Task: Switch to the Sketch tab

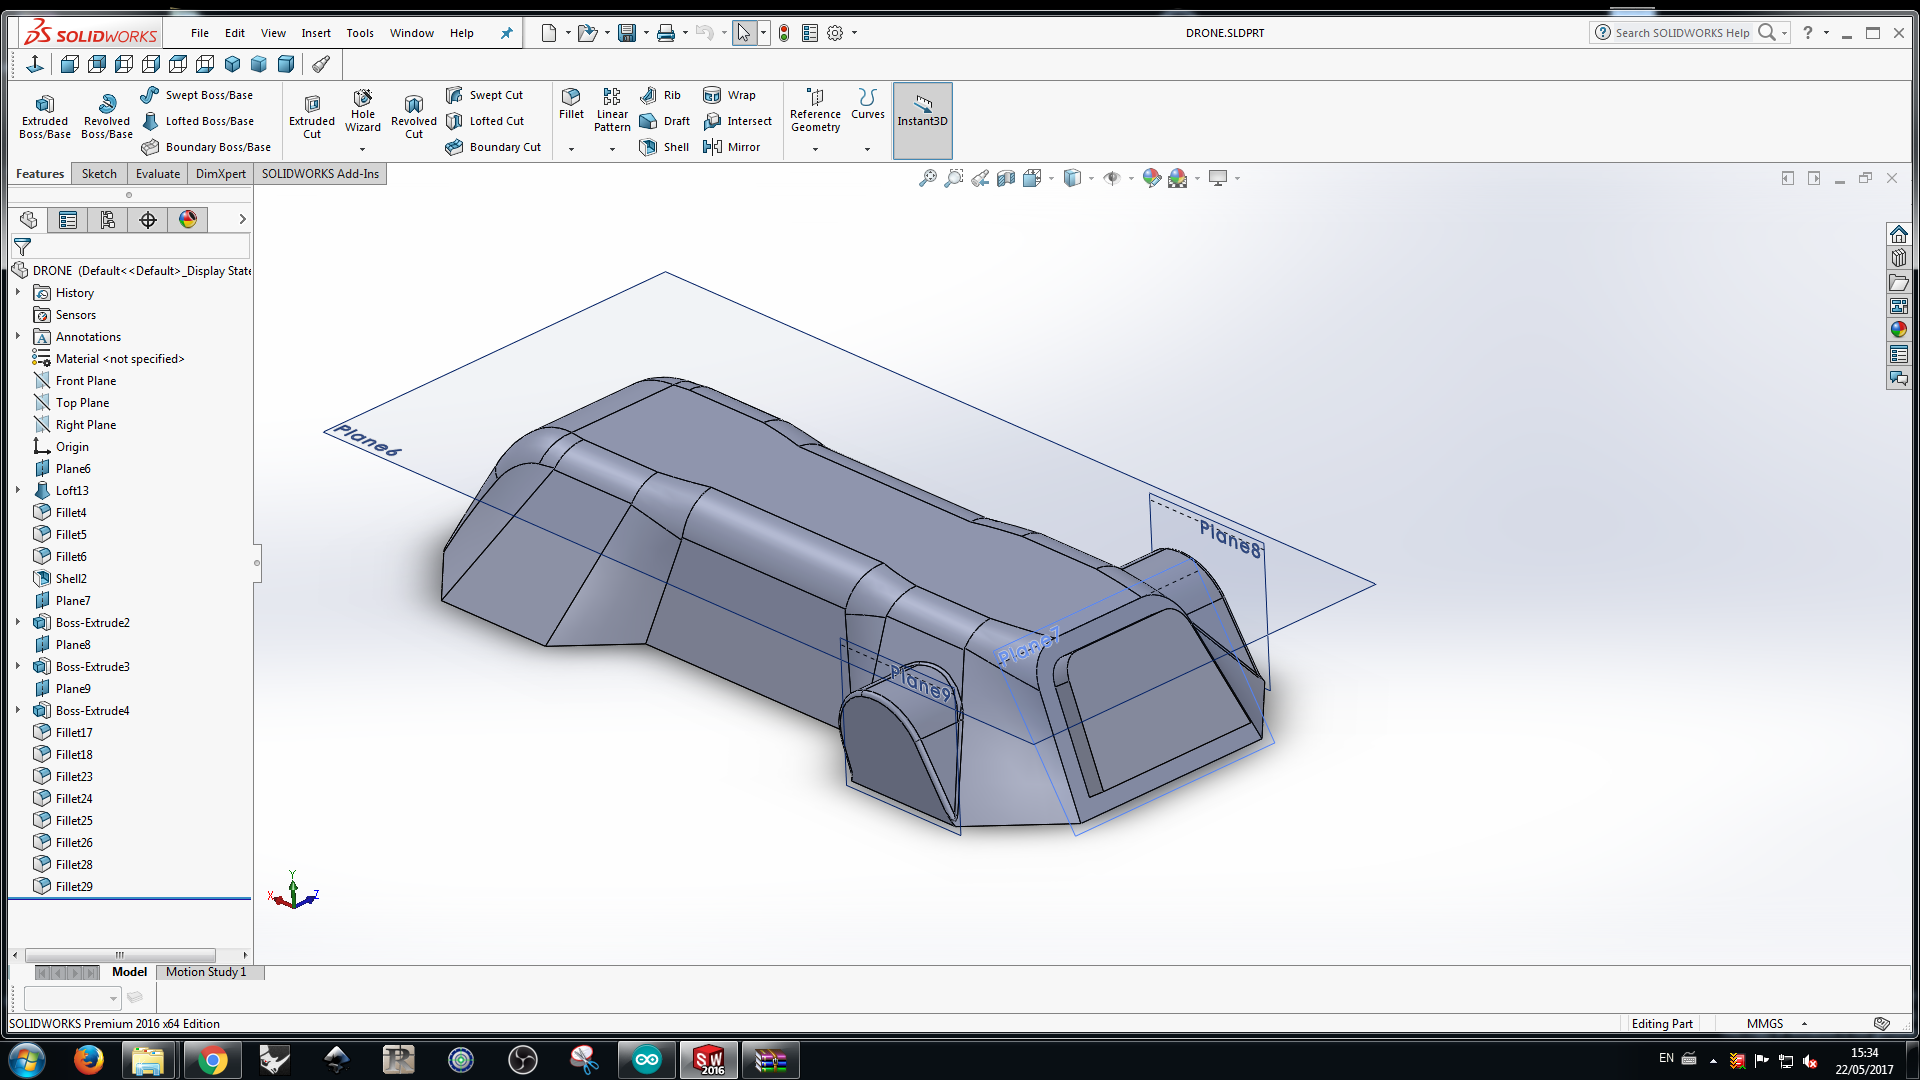Action: pyautogui.click(x=99, y=173)
